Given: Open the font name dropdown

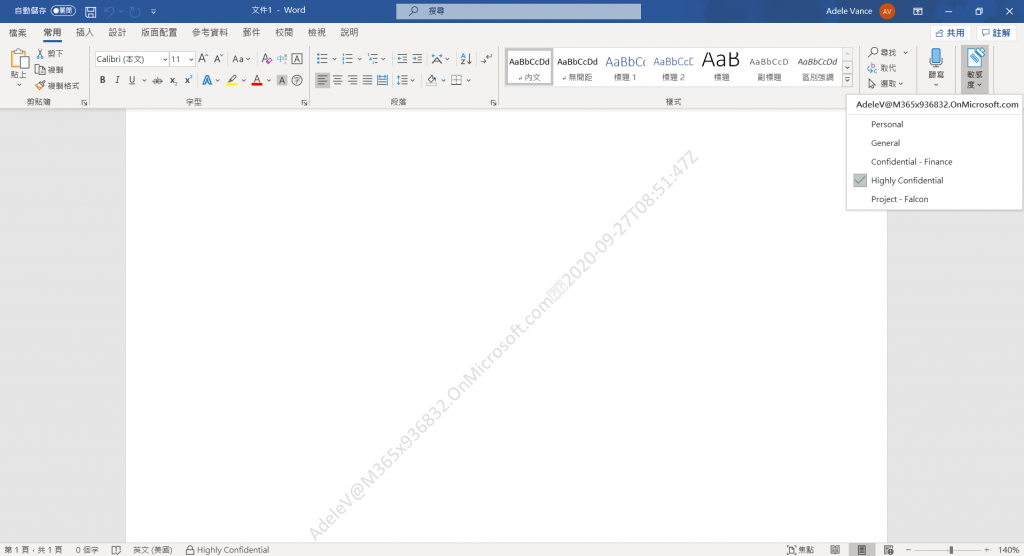Looking at the screenshot, I should tap(165, 59).
